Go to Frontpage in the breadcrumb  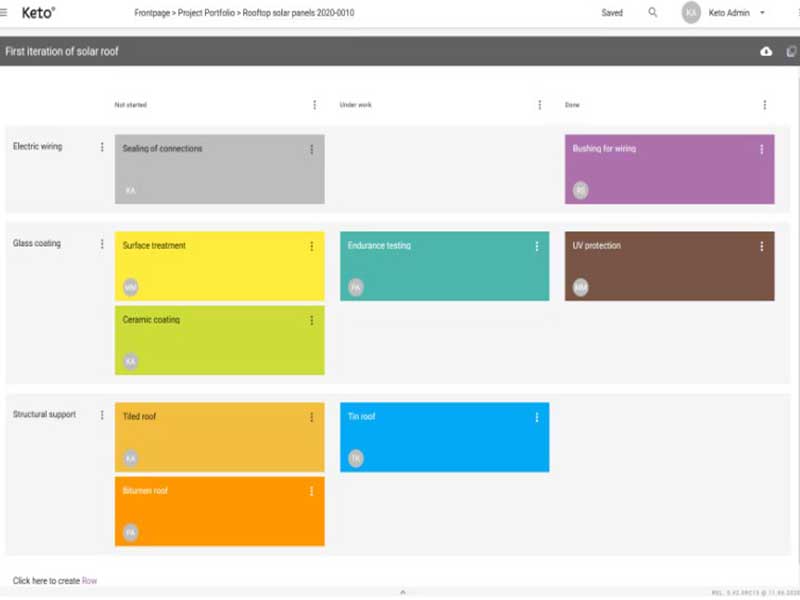(155, 13)
